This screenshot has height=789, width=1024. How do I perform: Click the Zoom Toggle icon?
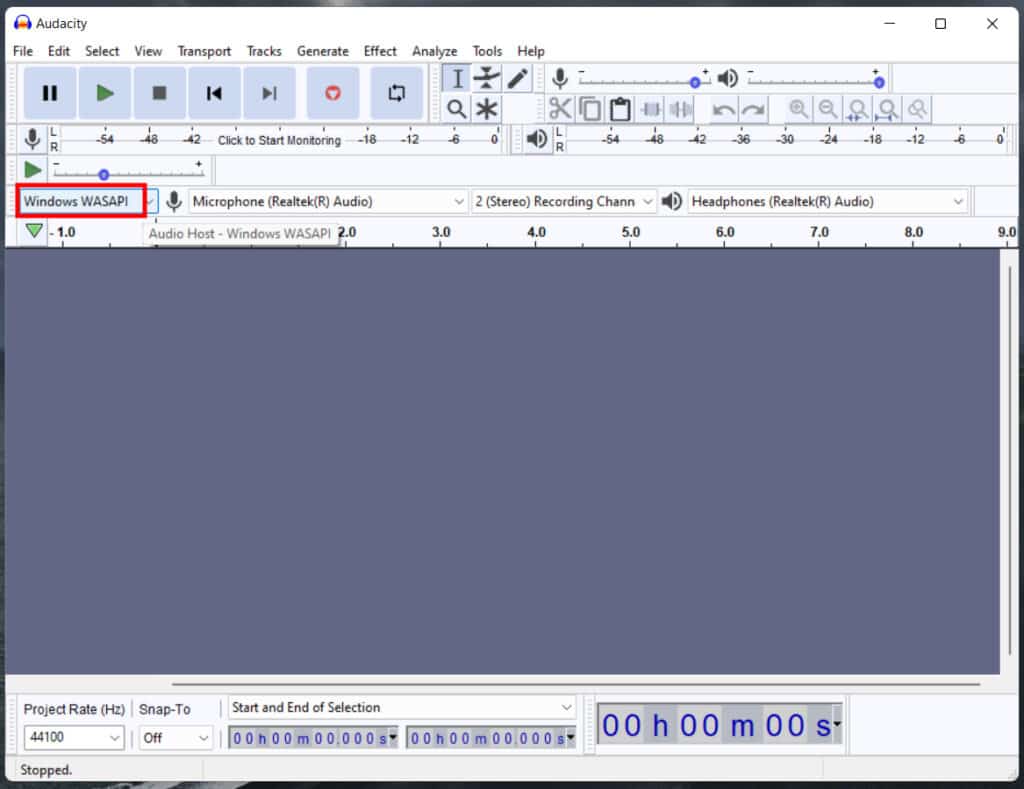(x=918, y=109)
